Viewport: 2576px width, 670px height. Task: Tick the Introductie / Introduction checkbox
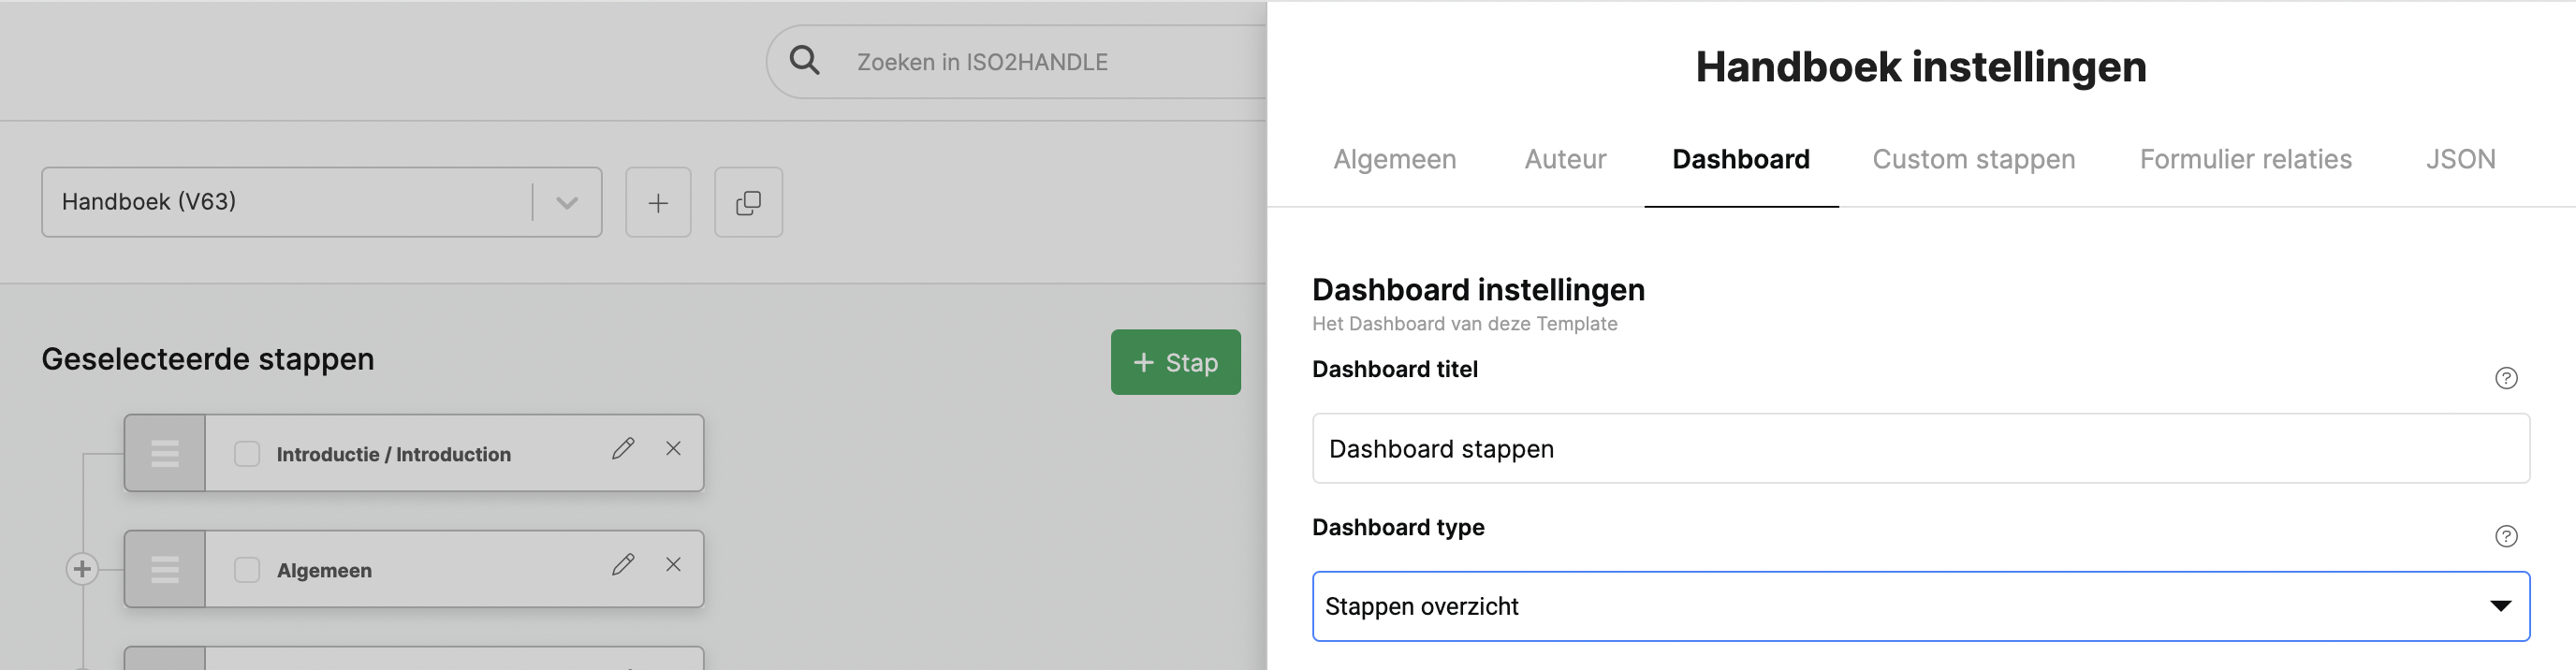point(247,454)
